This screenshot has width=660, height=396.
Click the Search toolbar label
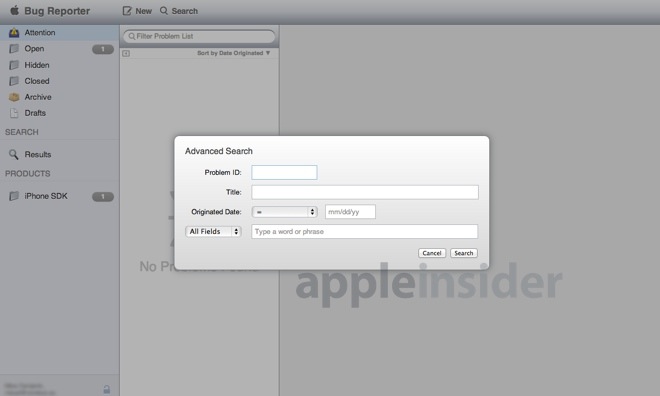(x=184, y=11)
